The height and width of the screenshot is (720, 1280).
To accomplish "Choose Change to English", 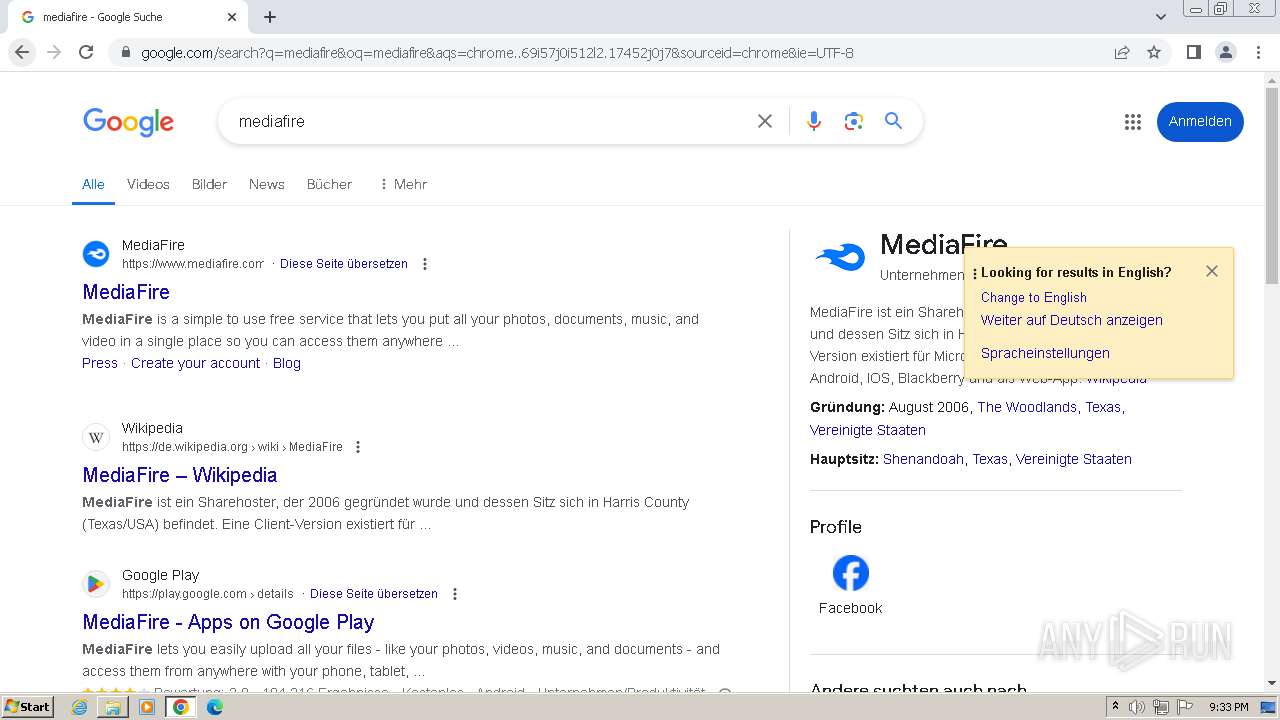I will pyautogui.click(x=1034, y=297).
